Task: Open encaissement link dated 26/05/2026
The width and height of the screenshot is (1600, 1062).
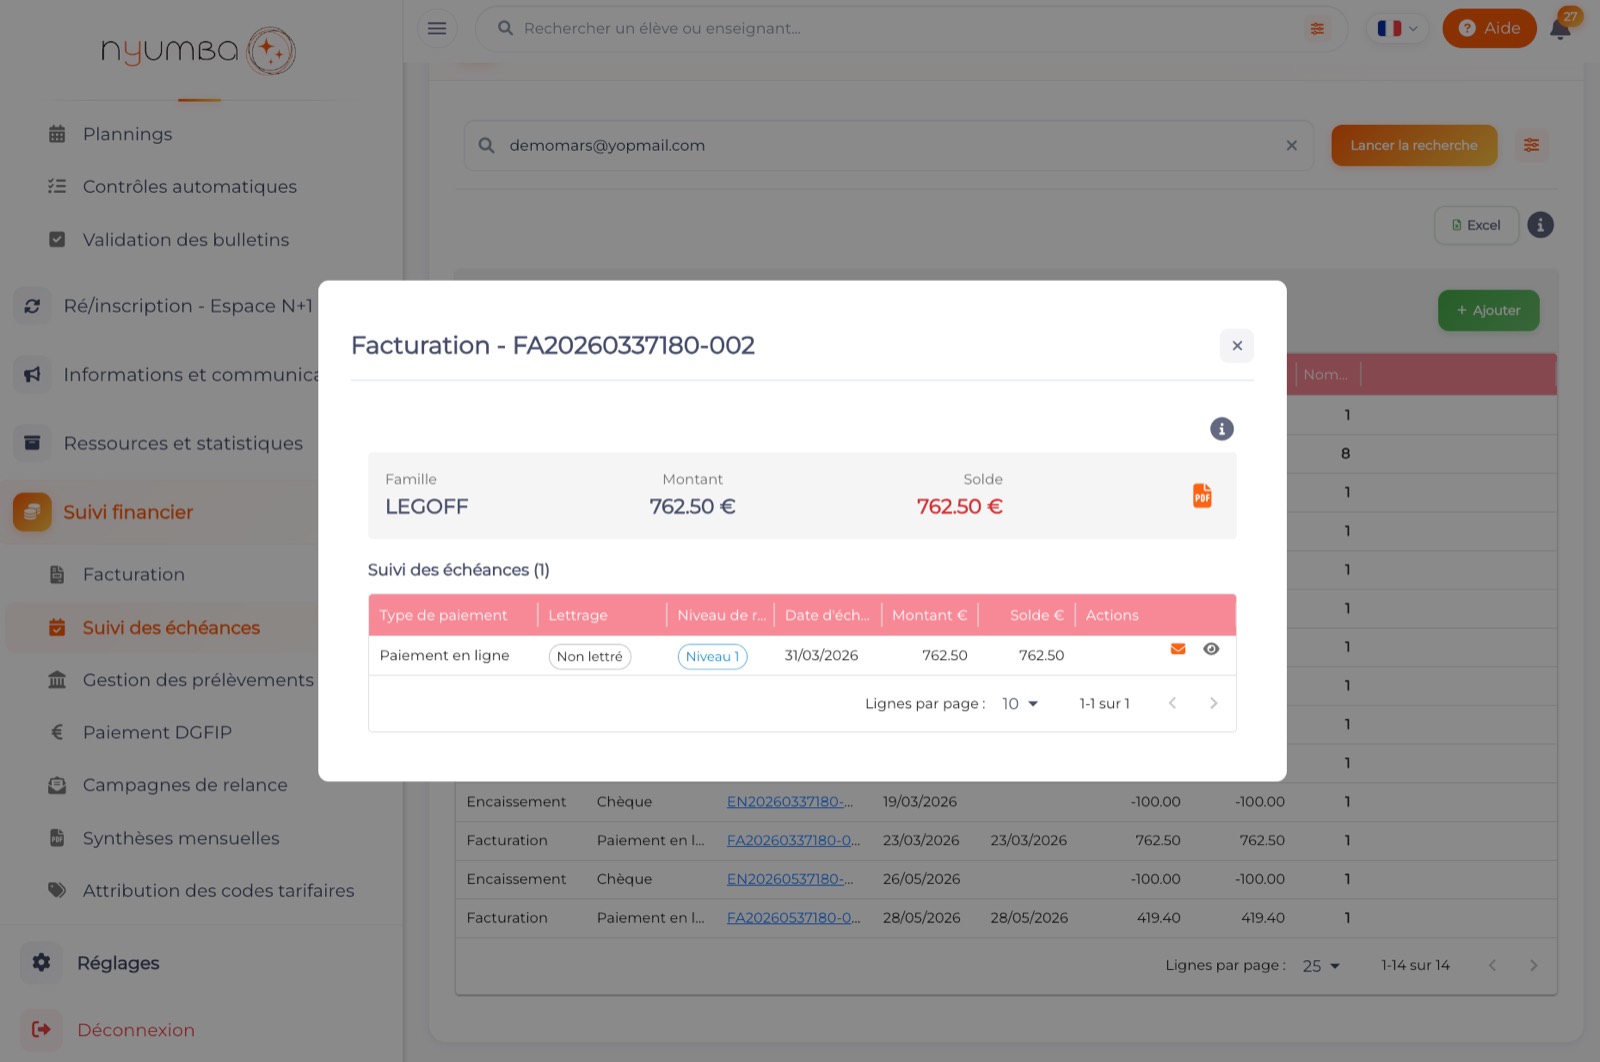Action: pyautogui.click(x=790, y=879)
